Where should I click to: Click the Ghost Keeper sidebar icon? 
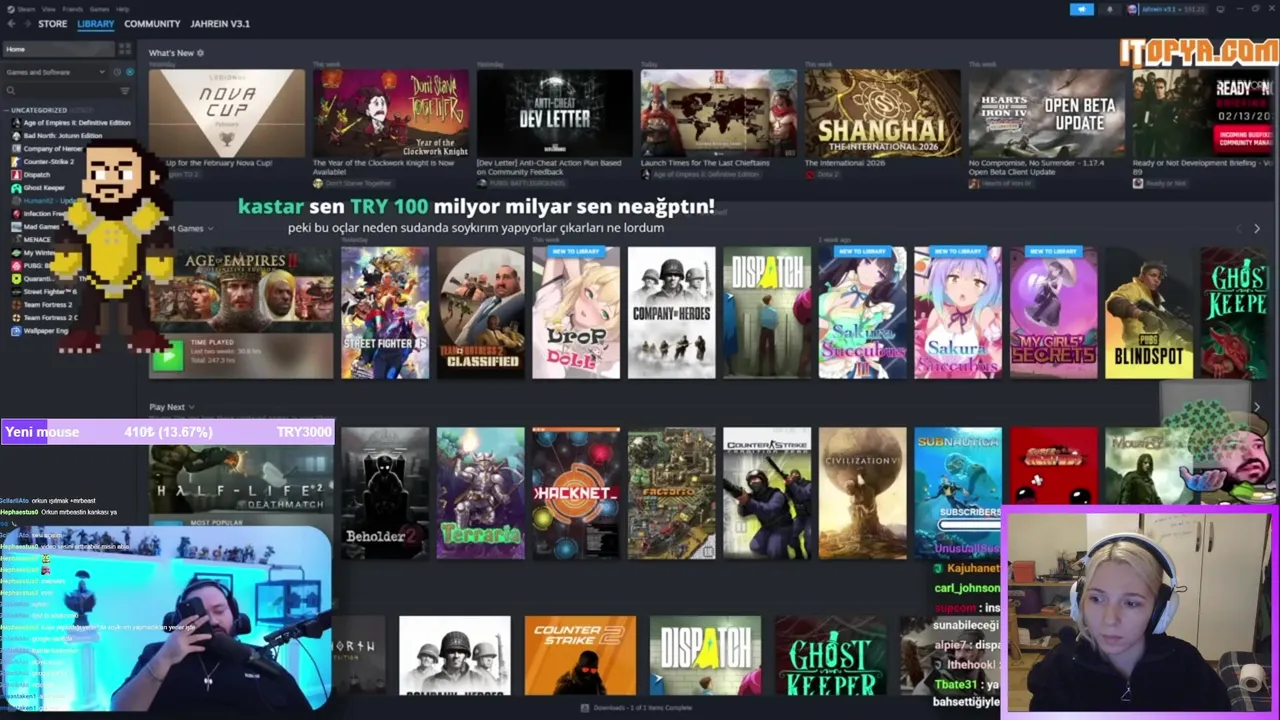[x=16, y=188]
